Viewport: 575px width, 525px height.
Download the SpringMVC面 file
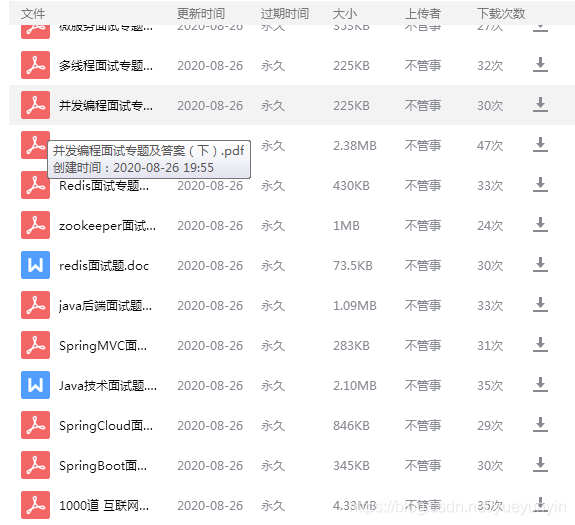coord(540,345)
